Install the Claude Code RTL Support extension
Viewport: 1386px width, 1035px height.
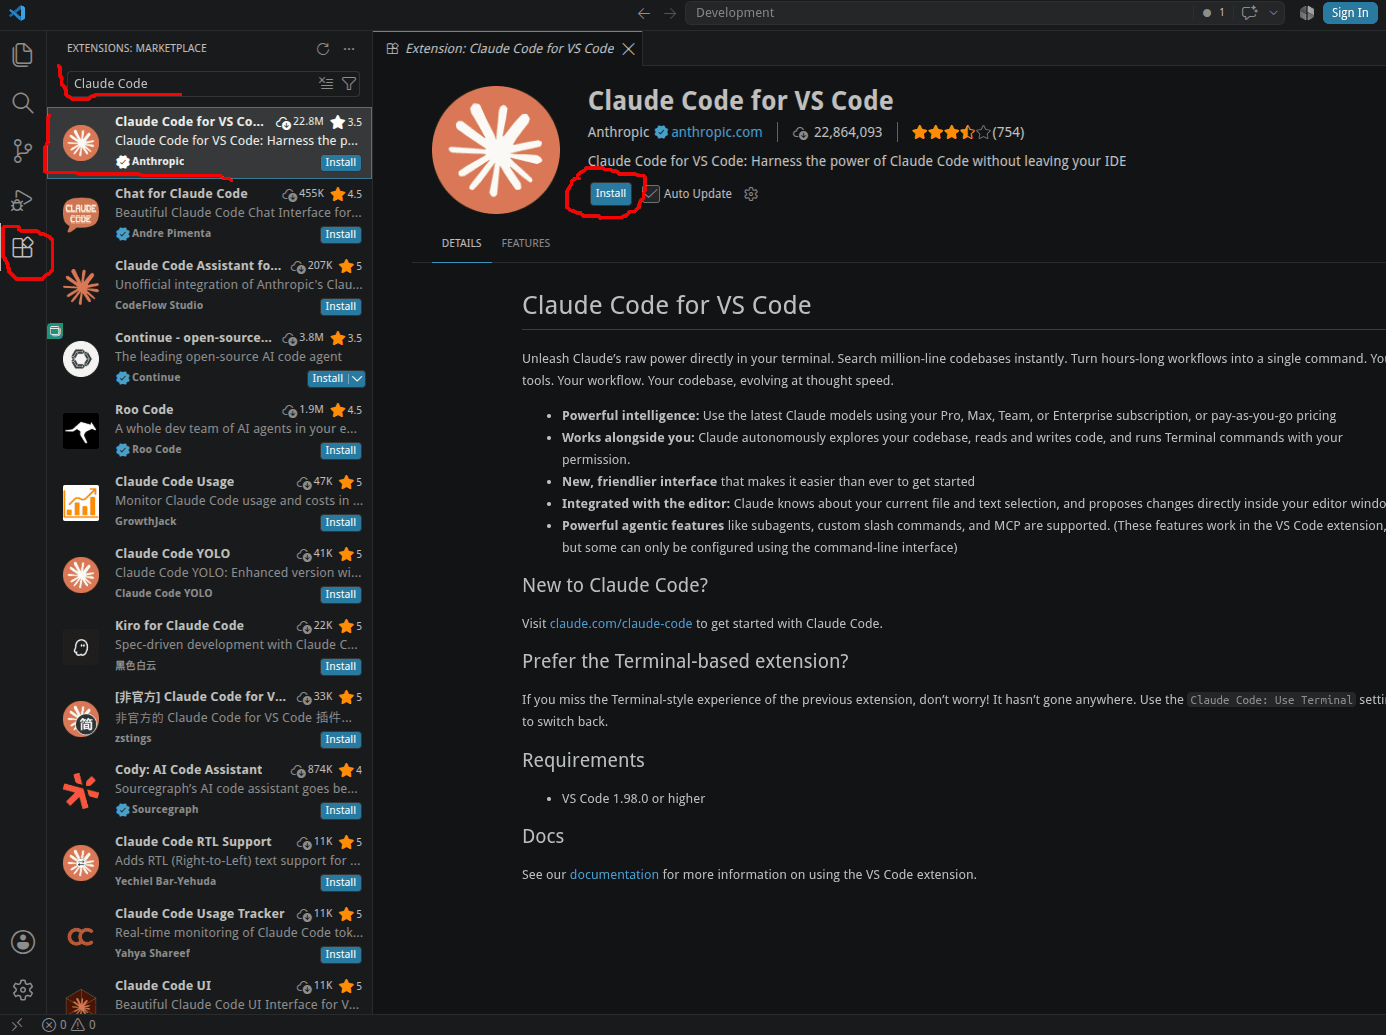coord(341,883)
